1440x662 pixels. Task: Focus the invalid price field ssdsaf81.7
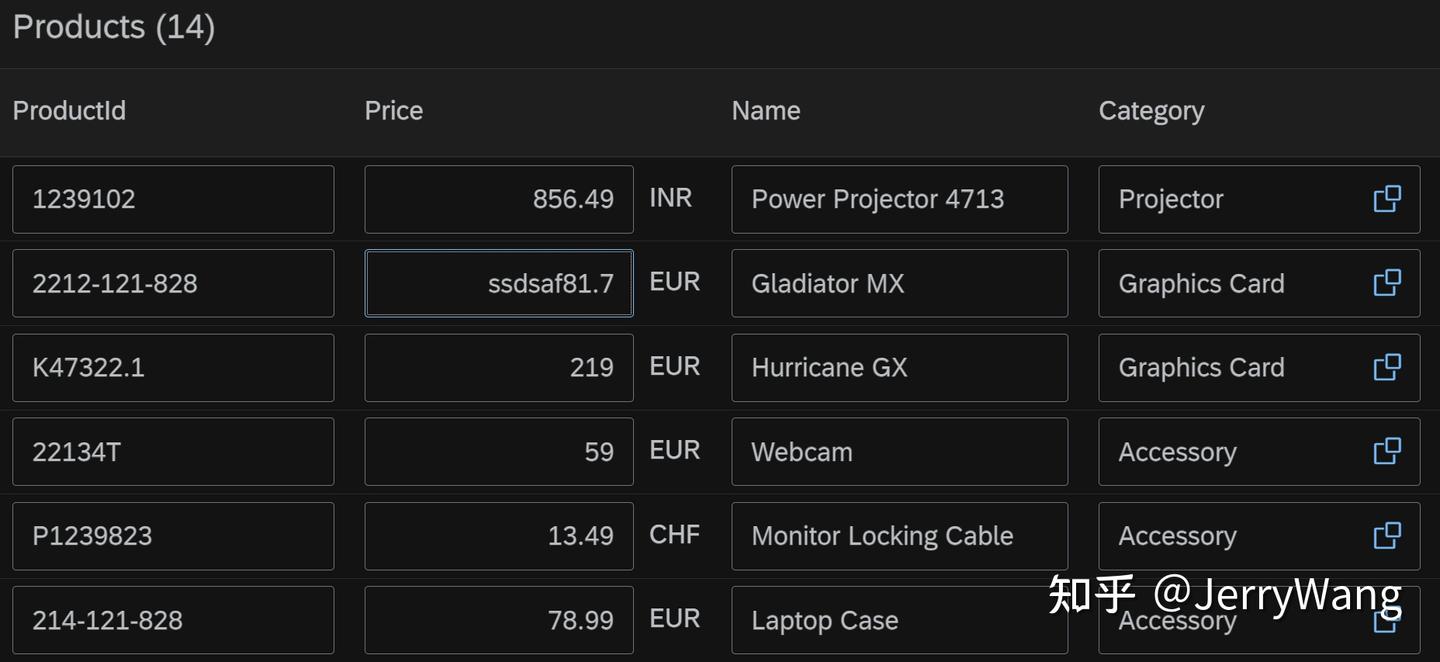499,283
